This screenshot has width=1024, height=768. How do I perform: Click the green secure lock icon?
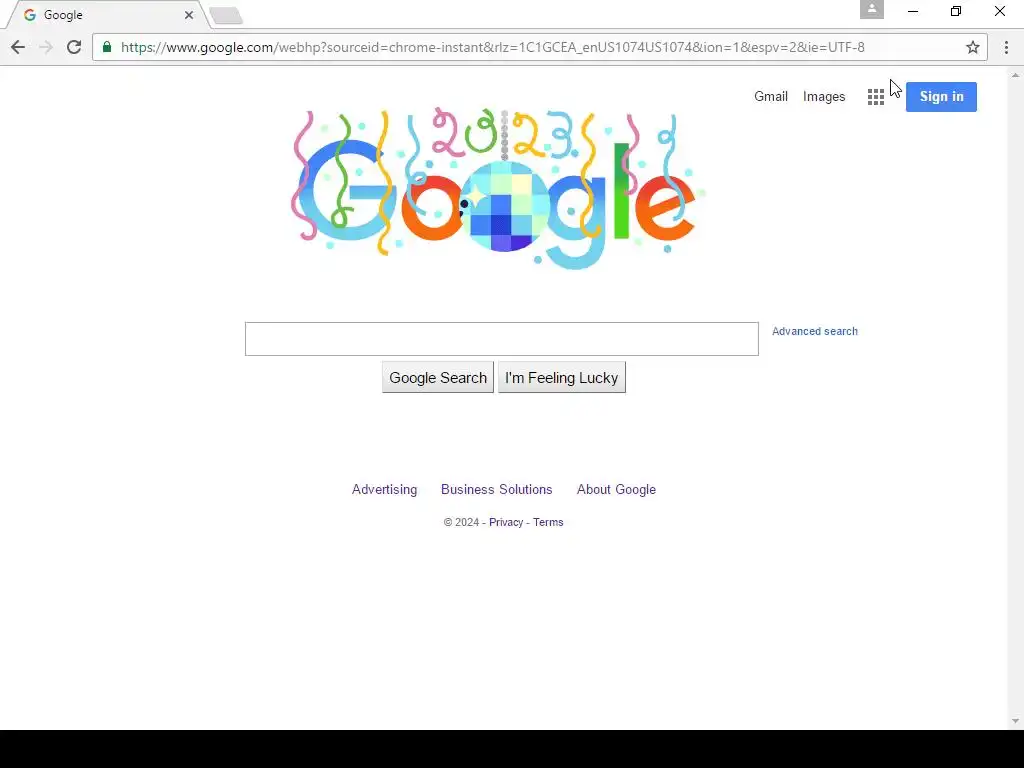point(107,46)
